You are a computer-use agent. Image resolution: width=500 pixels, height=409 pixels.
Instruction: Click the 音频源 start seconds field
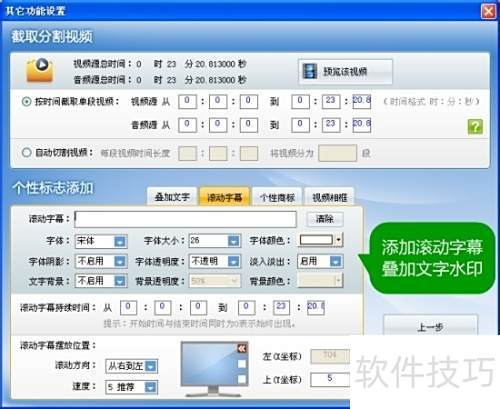pos(249,125)
